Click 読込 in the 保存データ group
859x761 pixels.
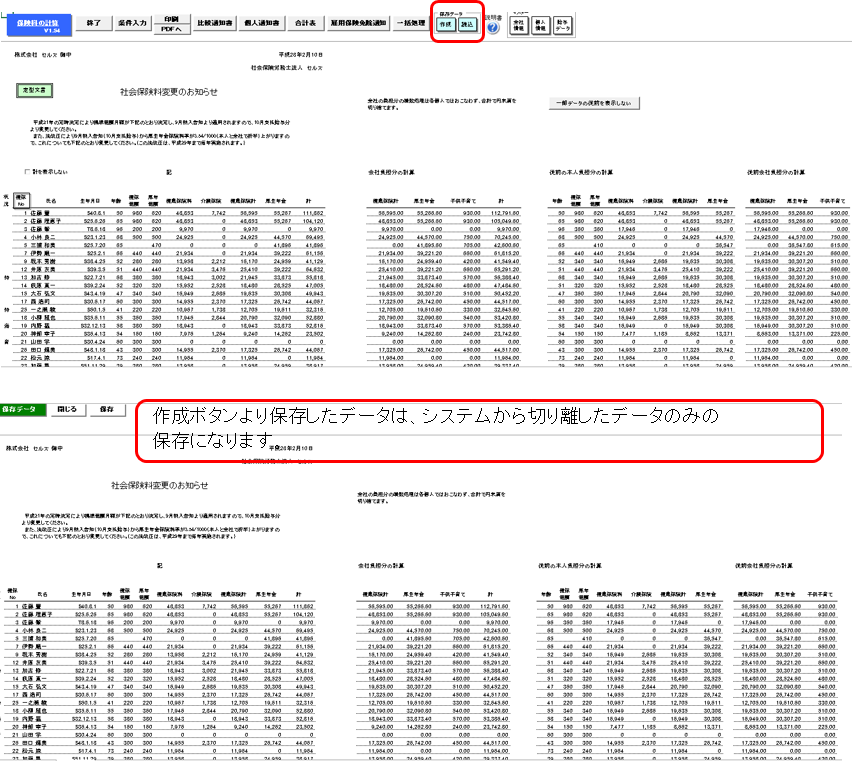[x=467, y=25]
